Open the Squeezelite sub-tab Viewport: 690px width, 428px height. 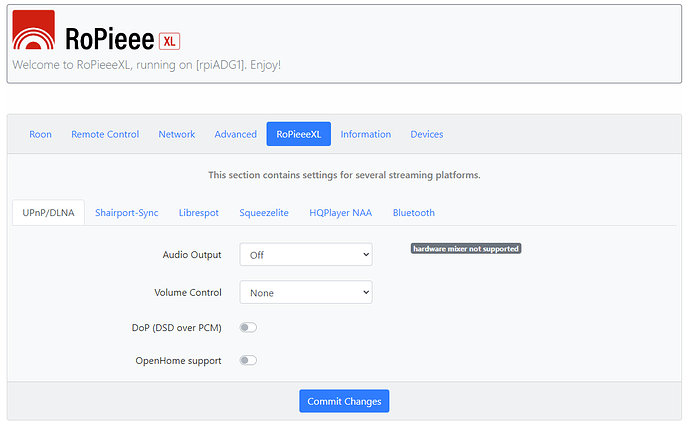[x=264, y=213]
